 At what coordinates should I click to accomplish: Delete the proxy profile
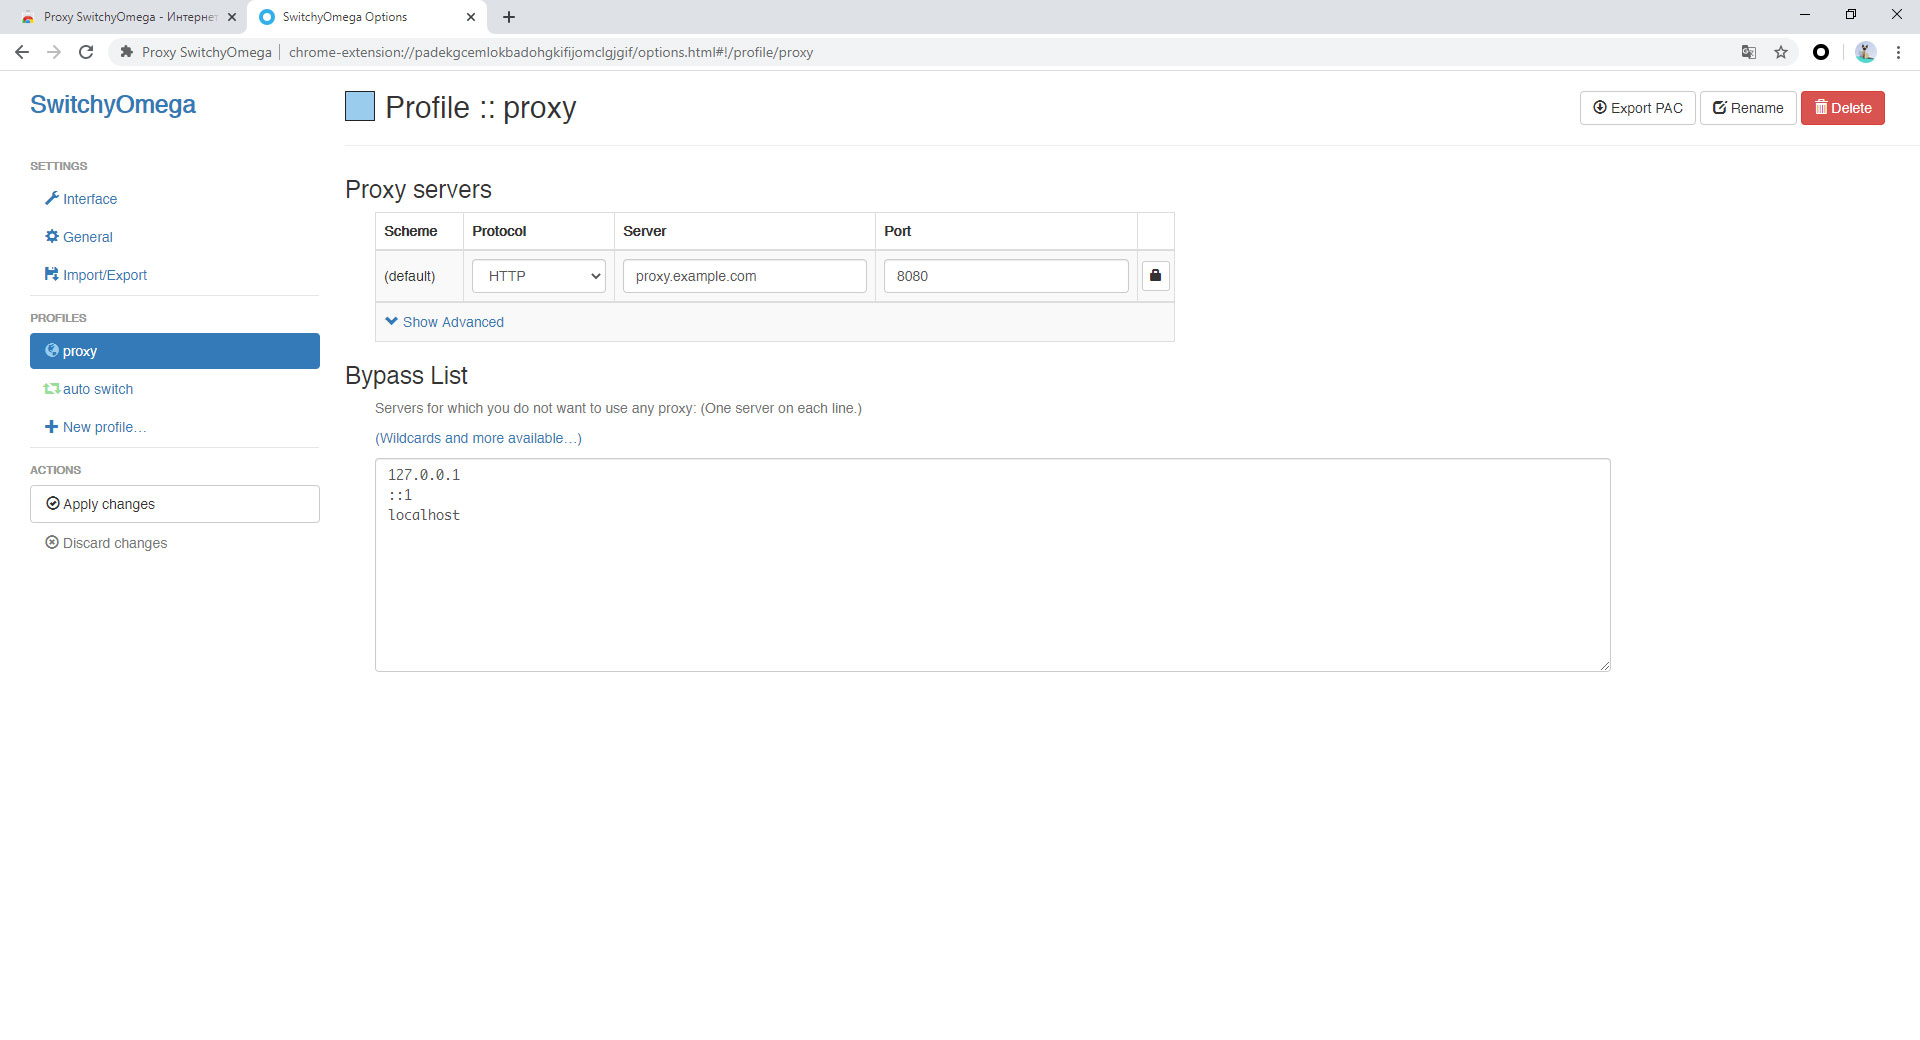[x=1843, y=108]
